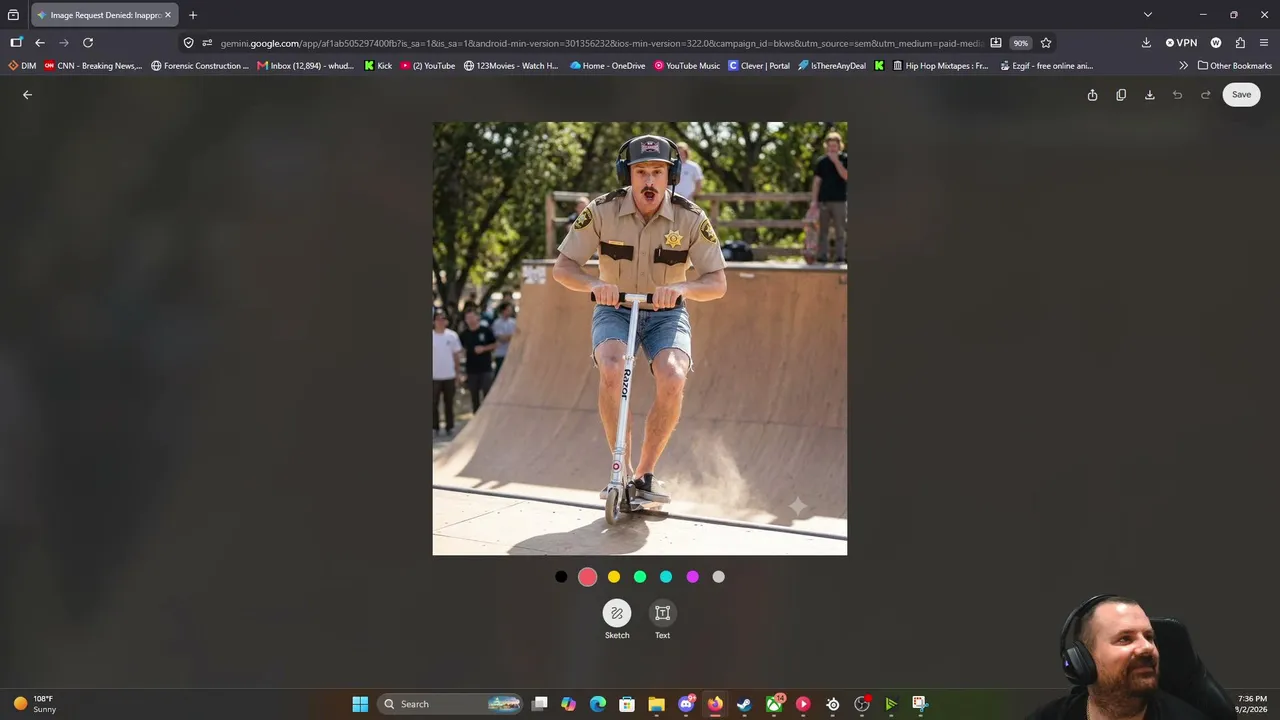
Task: Open the IsThereAnyDeal bookmark
Action: 833,66
